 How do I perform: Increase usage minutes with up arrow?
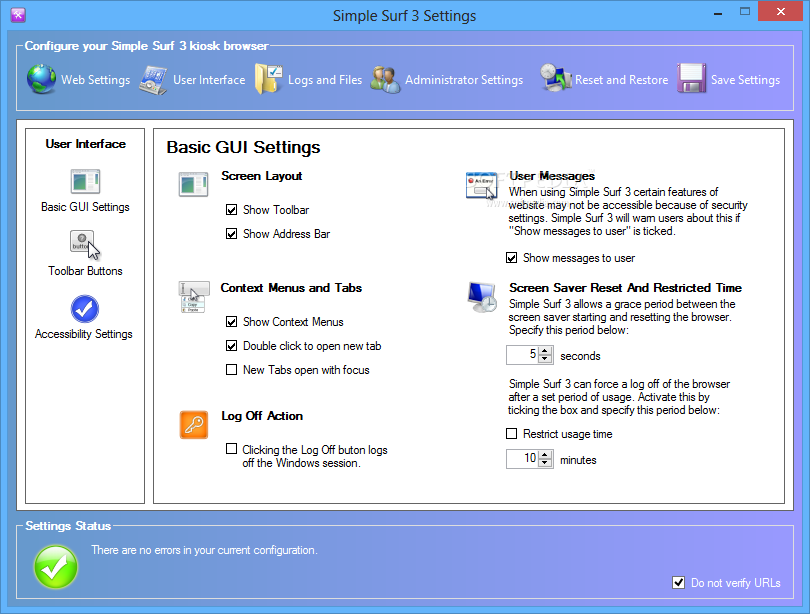(544, 454)
